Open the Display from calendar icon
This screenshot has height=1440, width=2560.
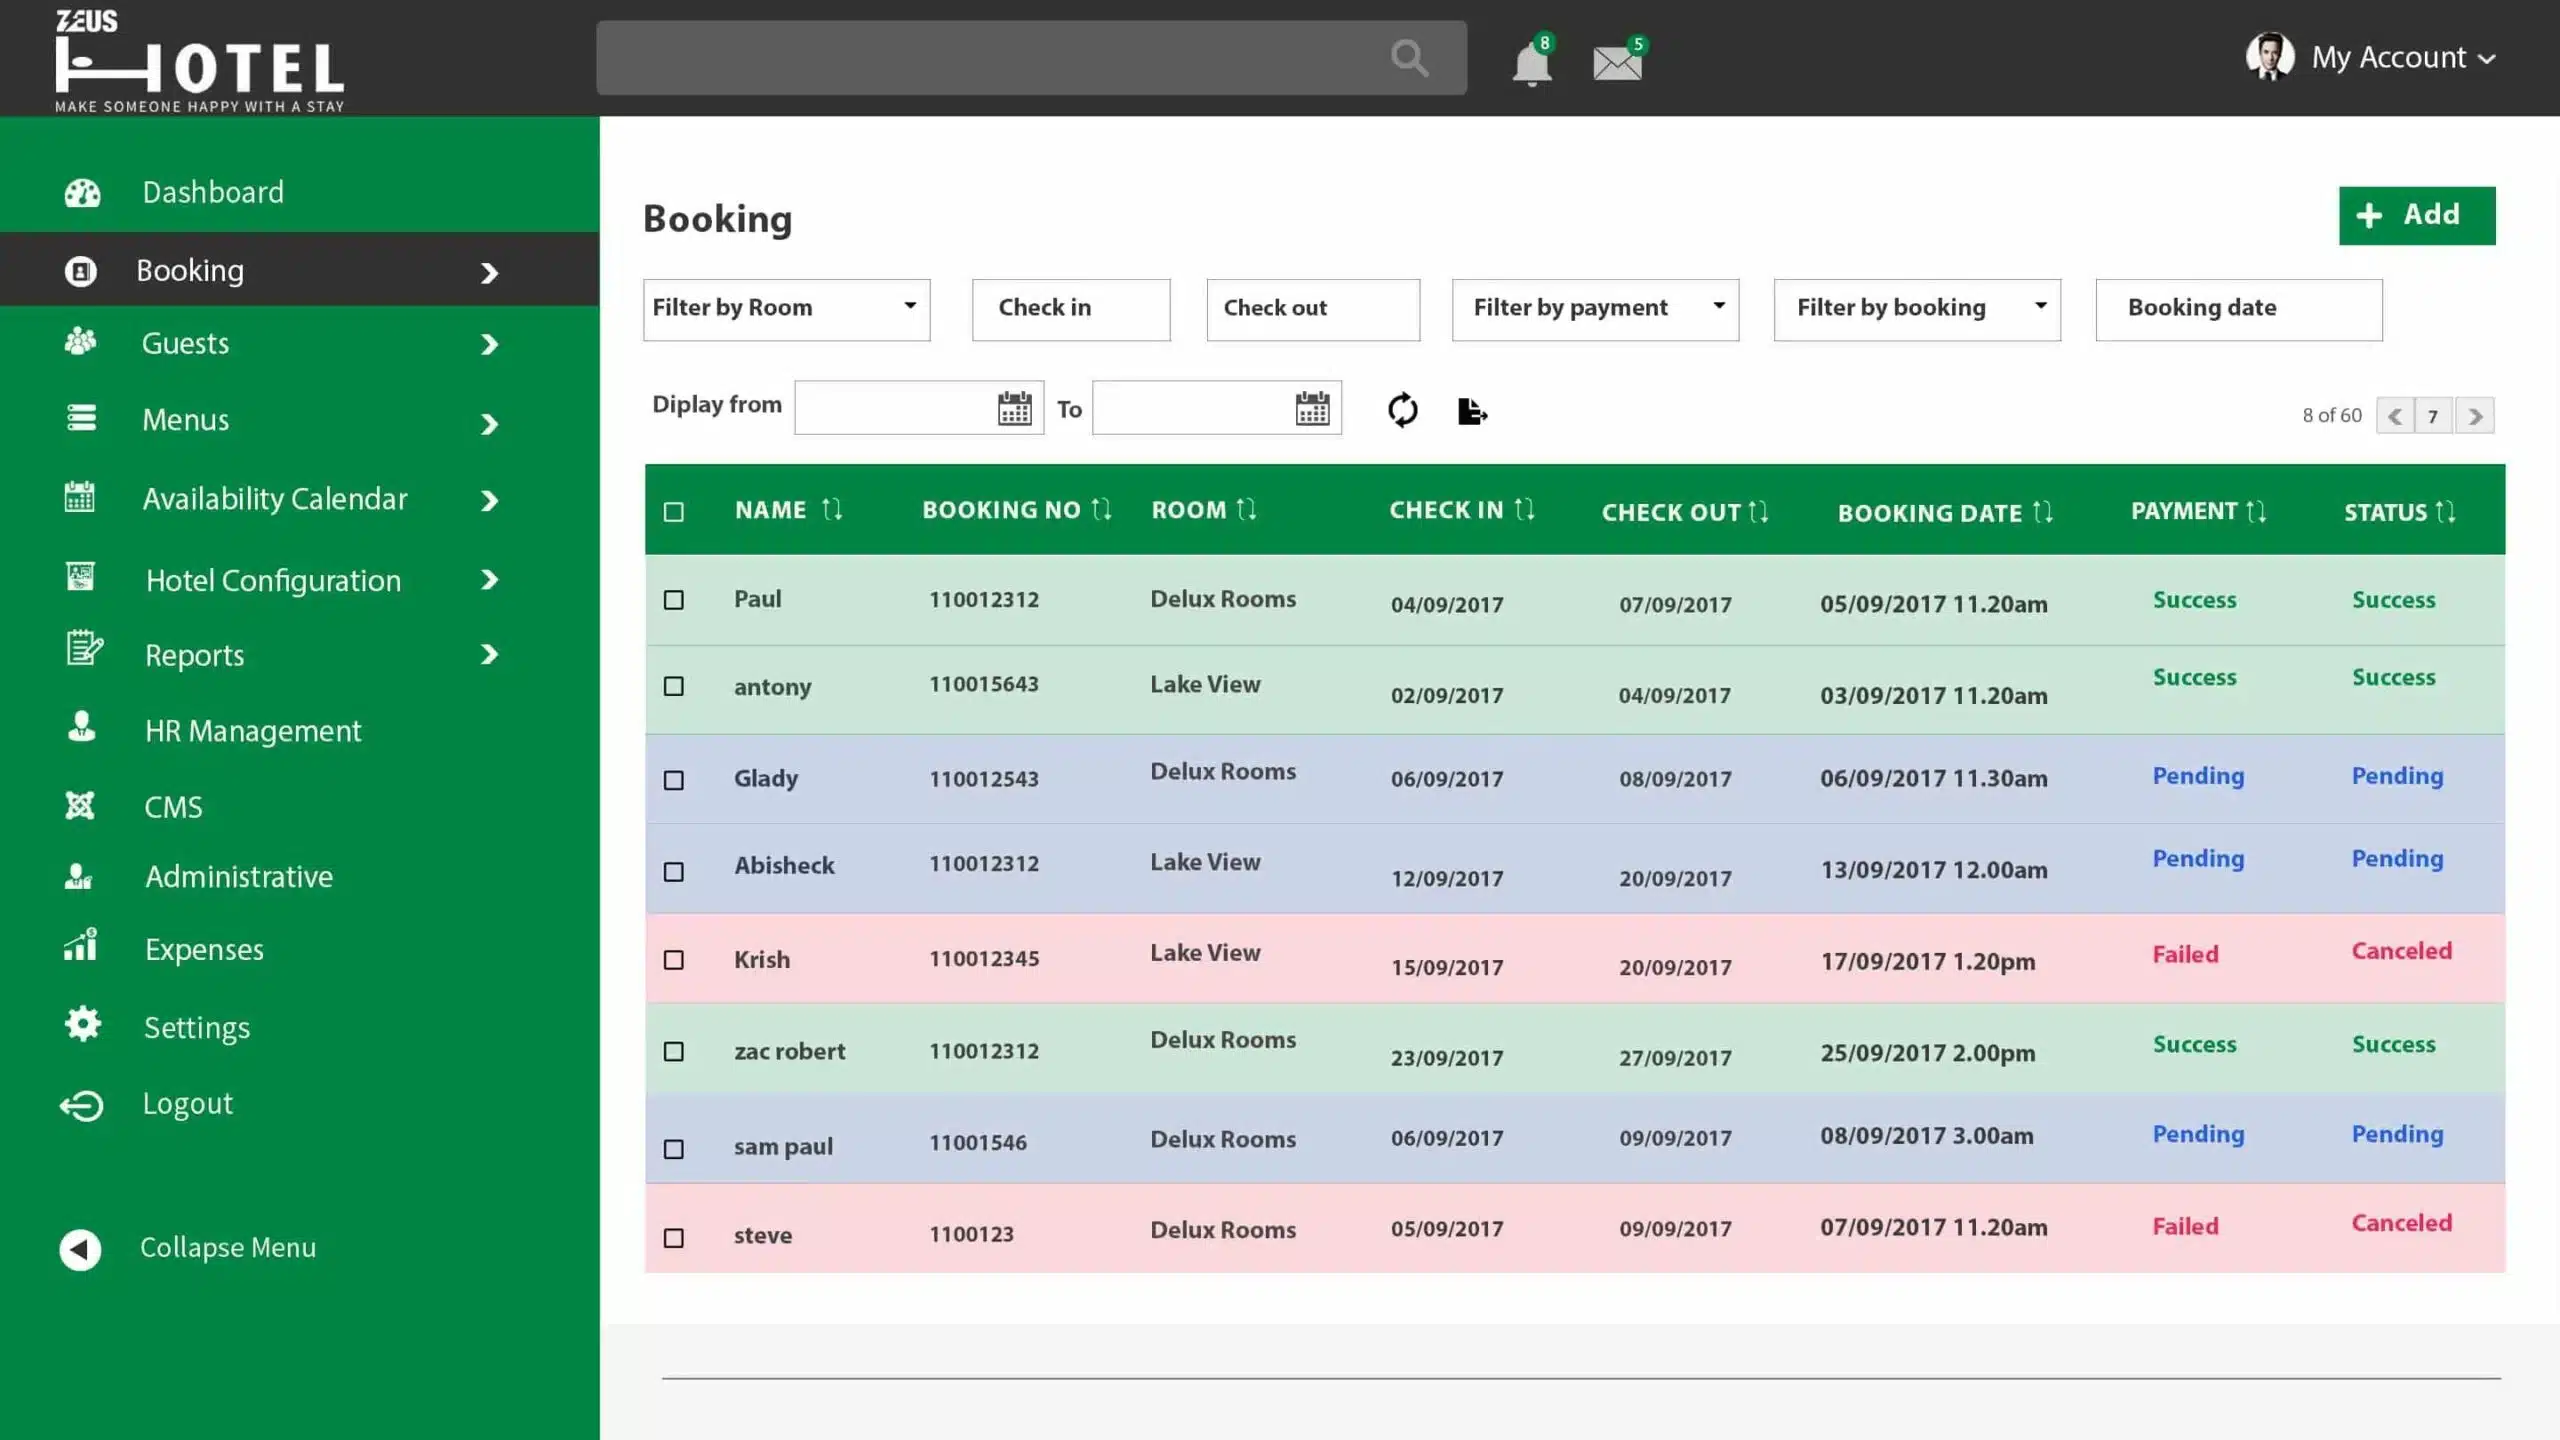(1014, 408)
